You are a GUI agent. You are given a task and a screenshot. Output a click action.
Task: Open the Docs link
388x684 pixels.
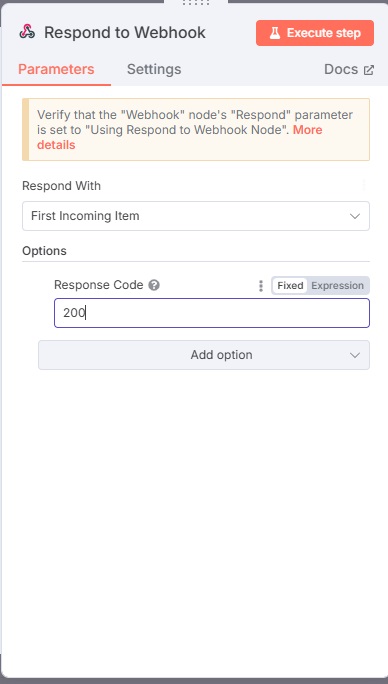pyautogui.click(x=341, y=69)
